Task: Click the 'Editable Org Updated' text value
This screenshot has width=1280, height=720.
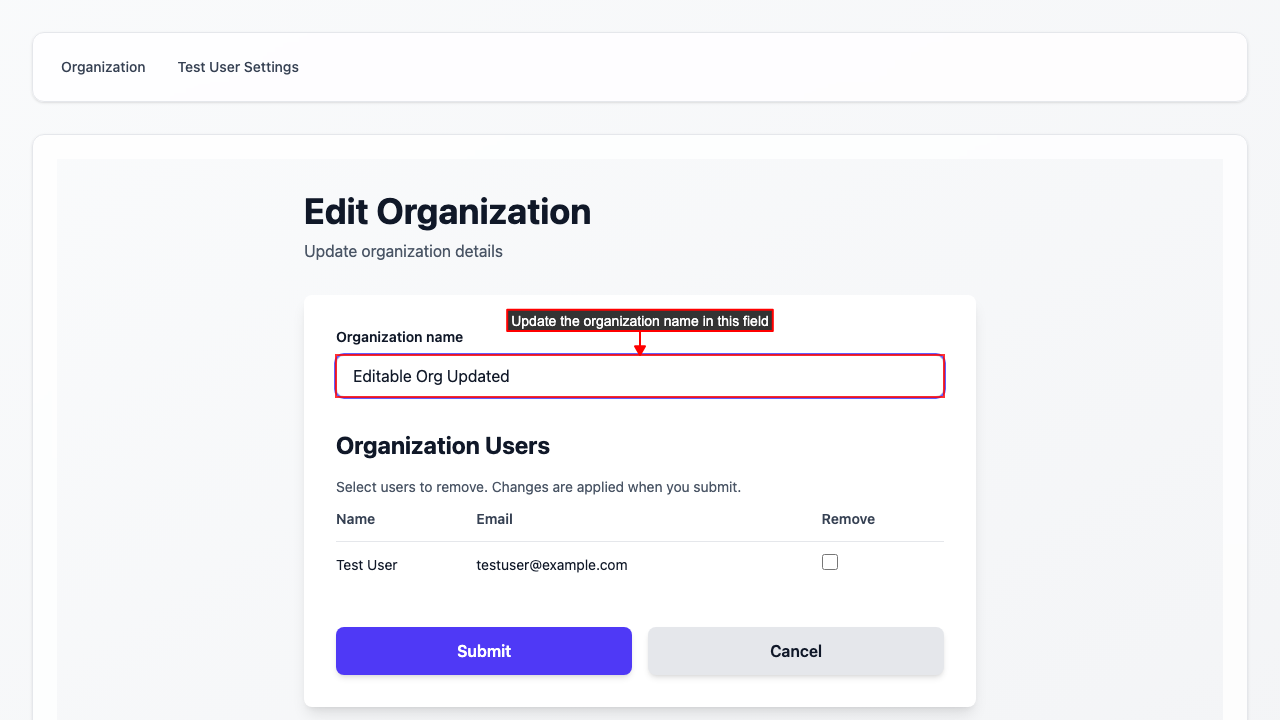Action: click(x=431, y=376)
